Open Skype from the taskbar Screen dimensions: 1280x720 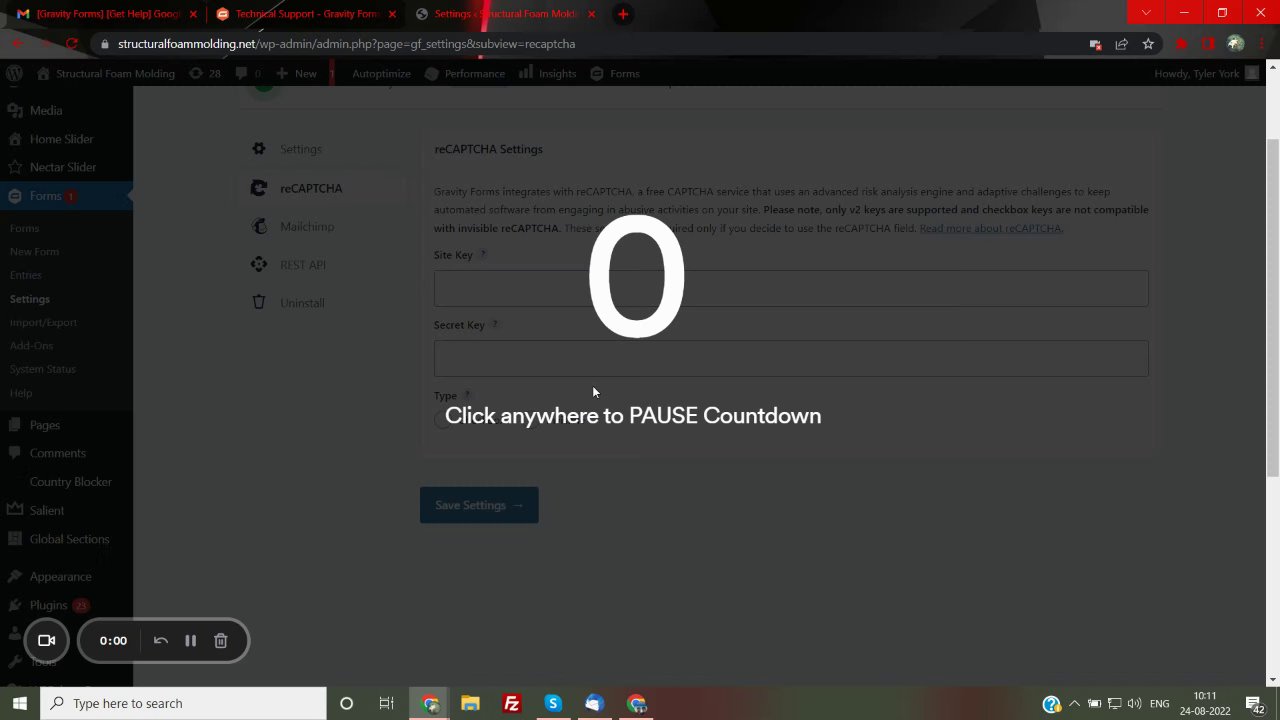pos(552,703)
